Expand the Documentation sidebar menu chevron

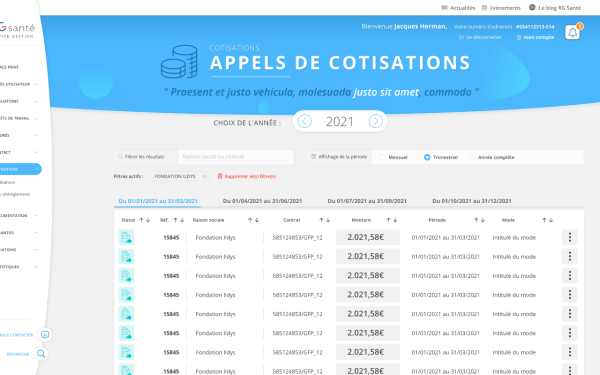36,216
